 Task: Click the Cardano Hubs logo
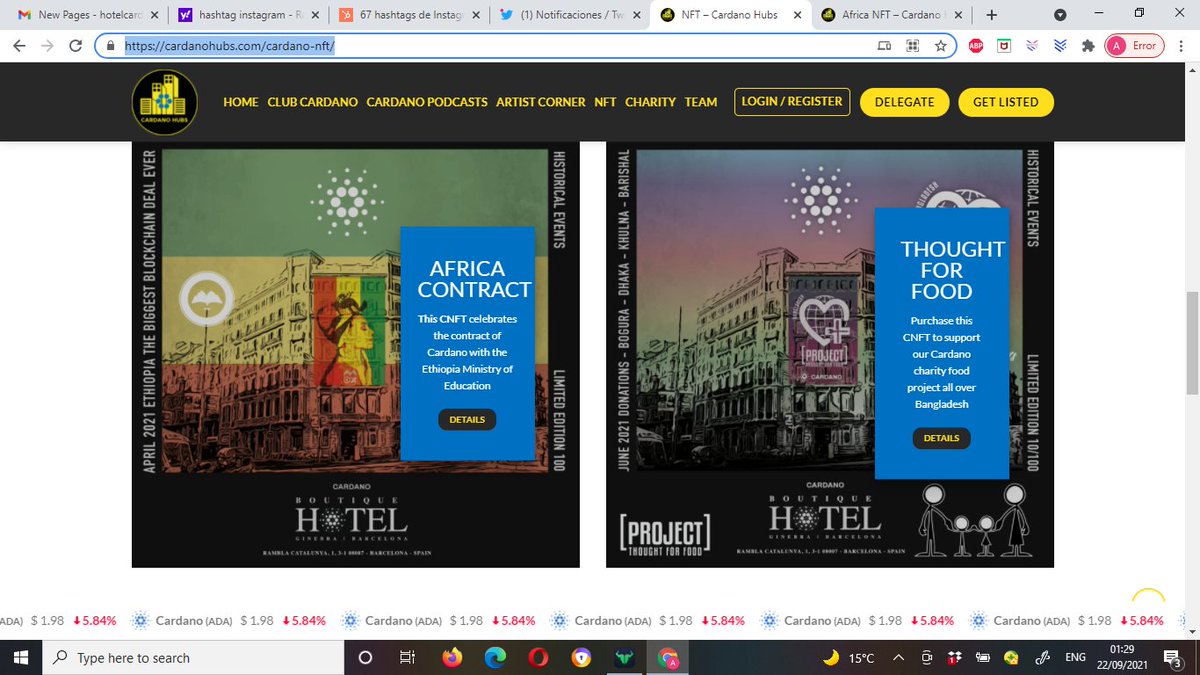(164, 101)
